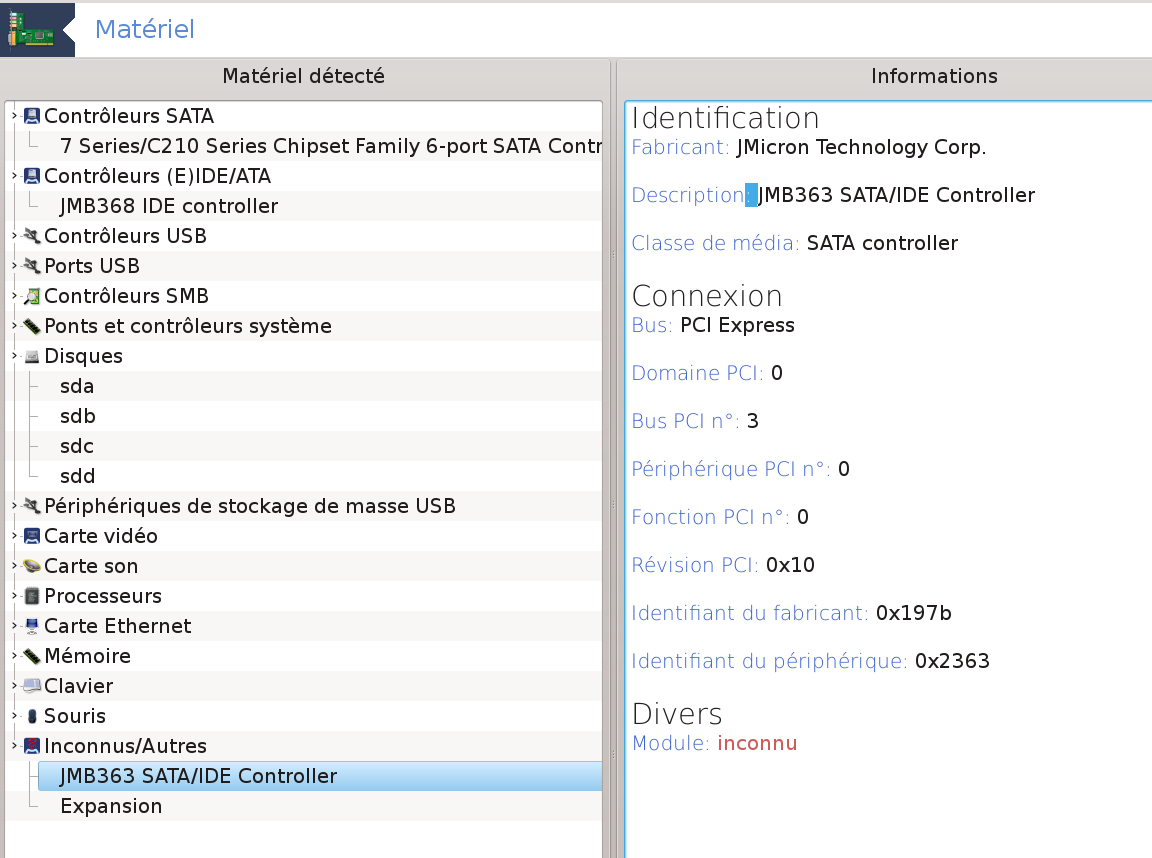Click the Processeurs chip icon

pyautogui.click(x=32, y=596)
